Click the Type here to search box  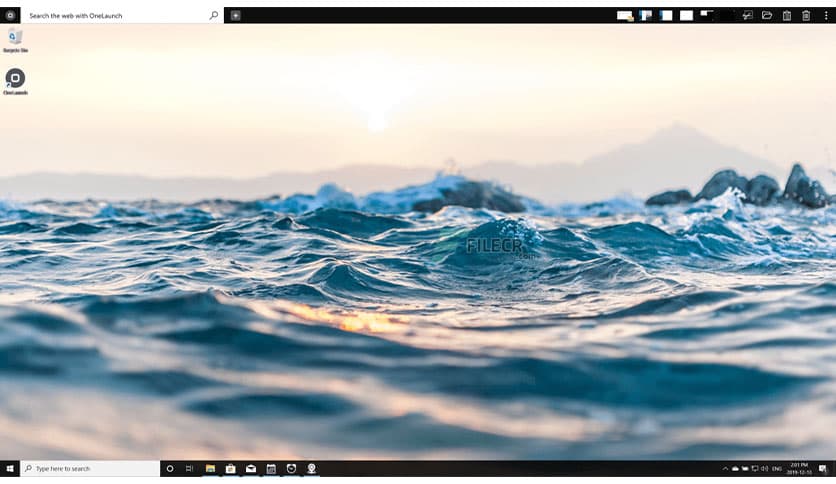[90, 468]
